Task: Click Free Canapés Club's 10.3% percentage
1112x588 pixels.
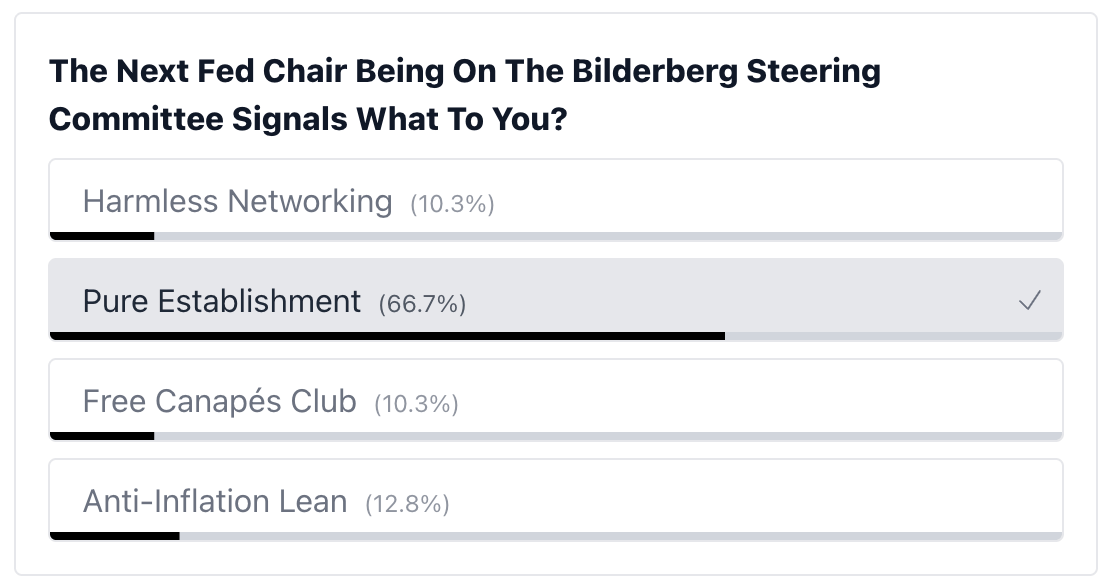Action: tap(416, 404)
